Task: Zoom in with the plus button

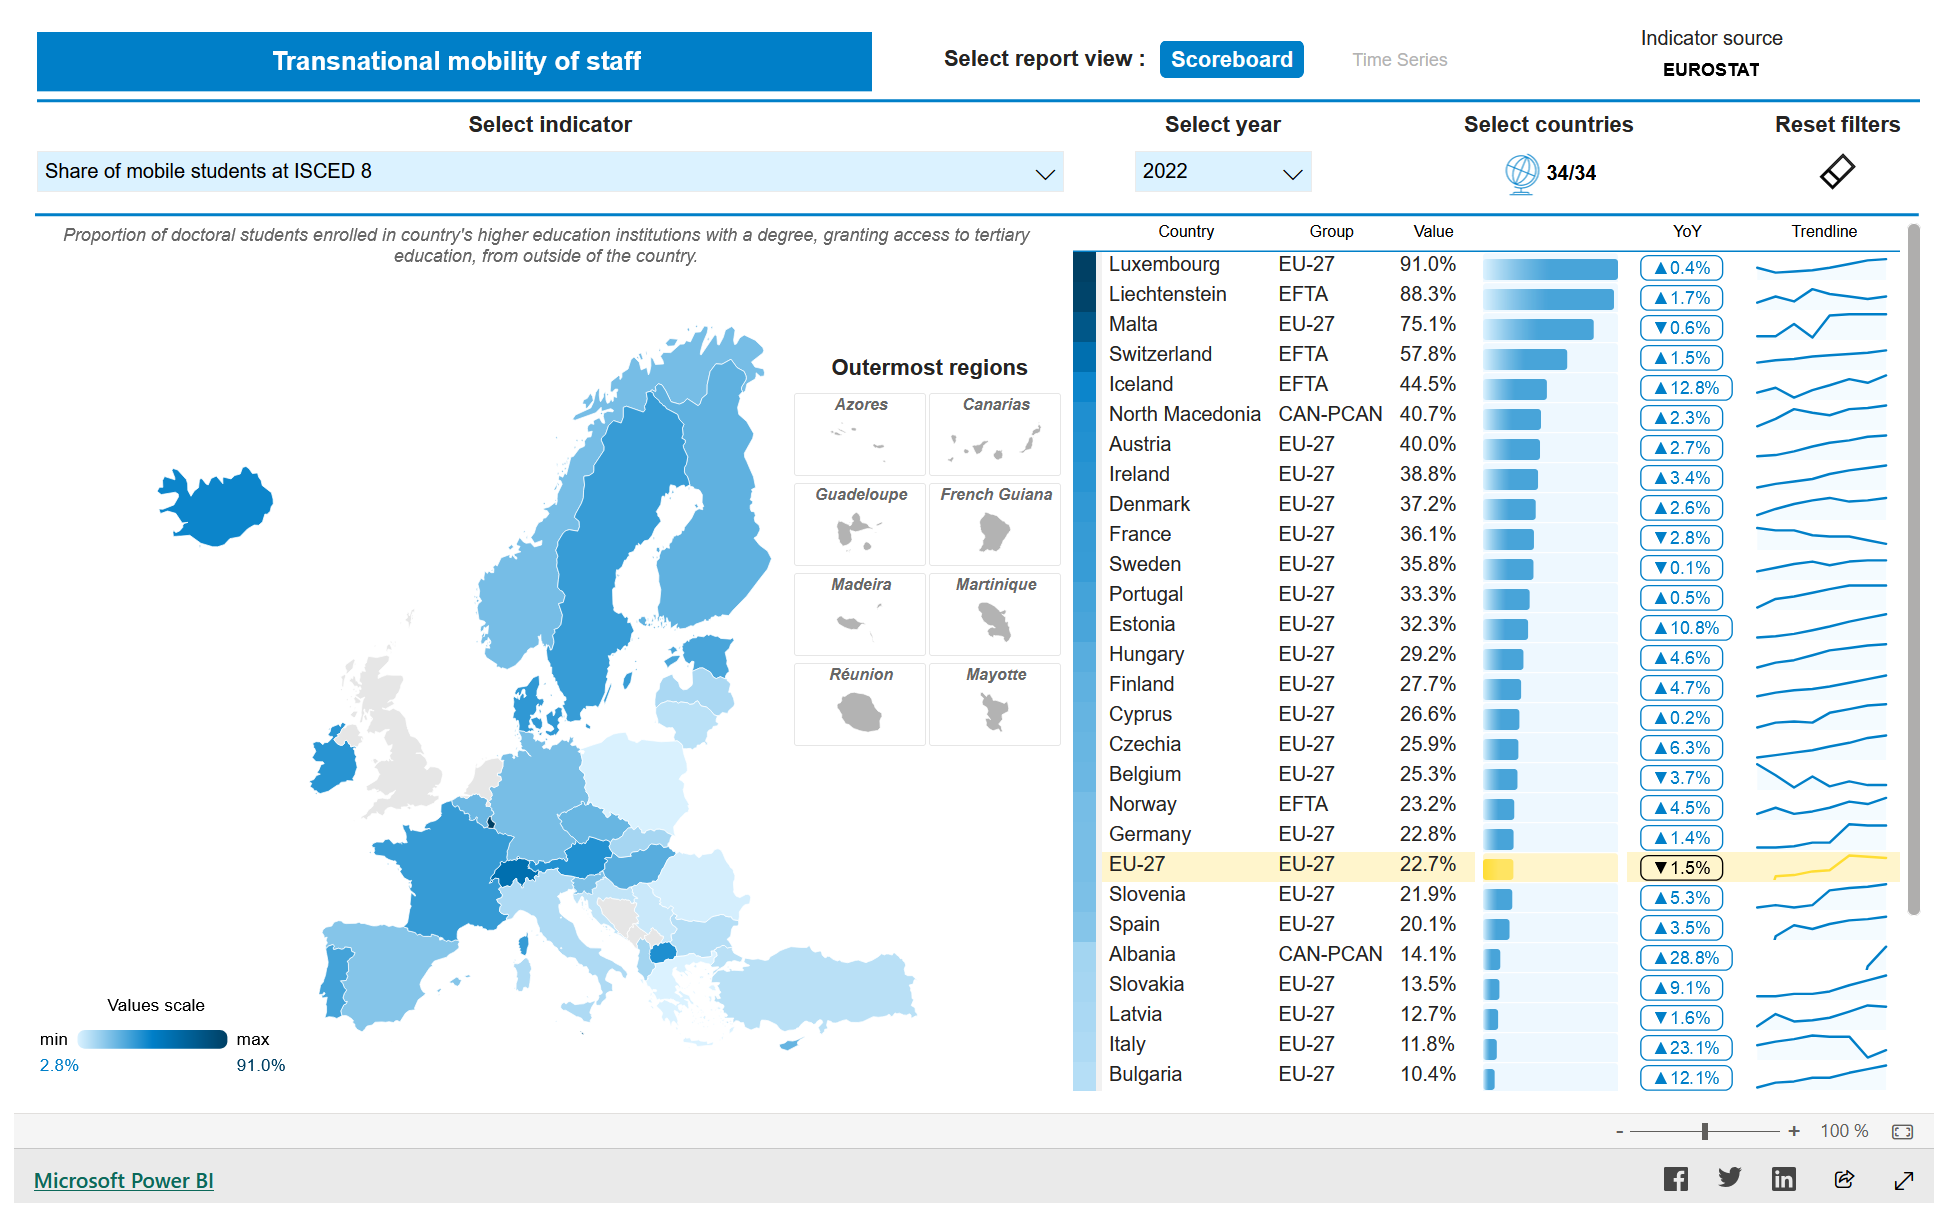Action: 1794,1131
